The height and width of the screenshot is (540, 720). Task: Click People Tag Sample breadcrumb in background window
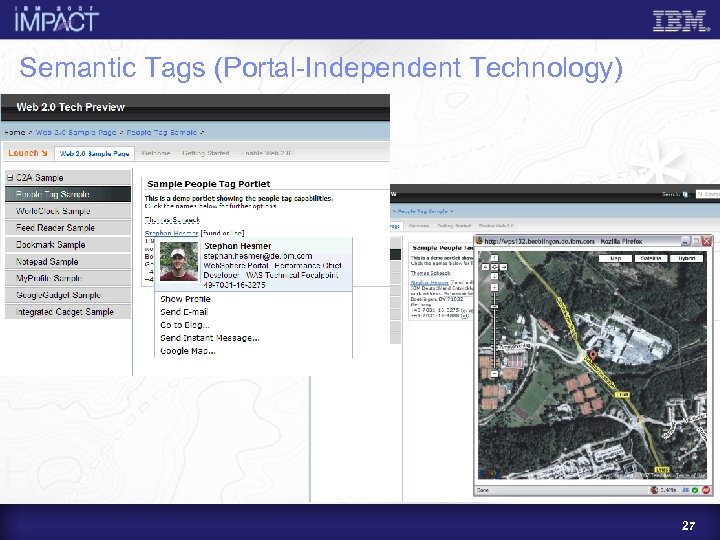pos(422,211)
